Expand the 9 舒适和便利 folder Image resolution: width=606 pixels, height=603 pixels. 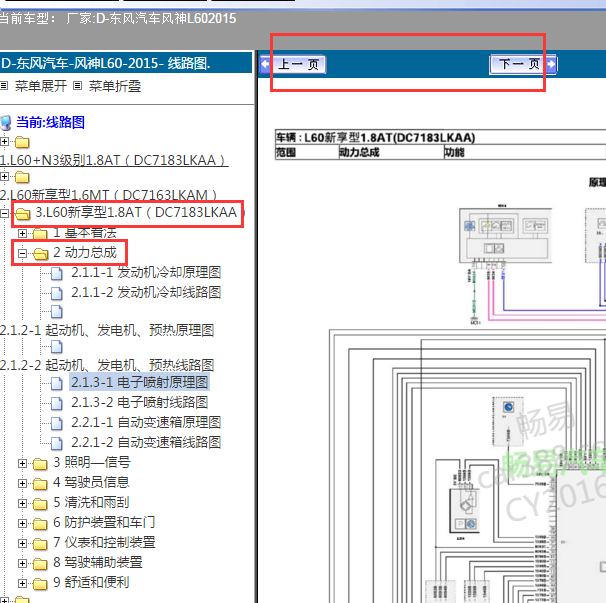pos(22,584)
